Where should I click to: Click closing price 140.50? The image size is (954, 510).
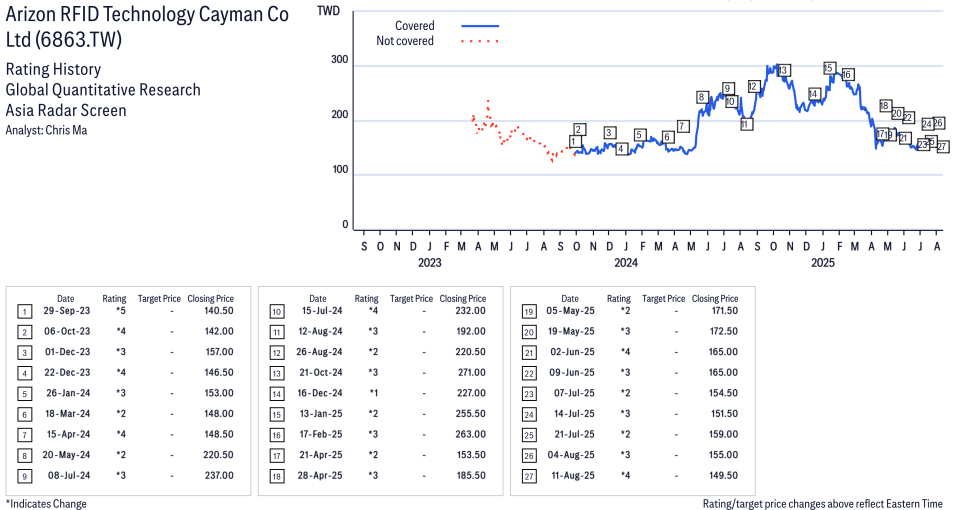click(x=219, y=311)
